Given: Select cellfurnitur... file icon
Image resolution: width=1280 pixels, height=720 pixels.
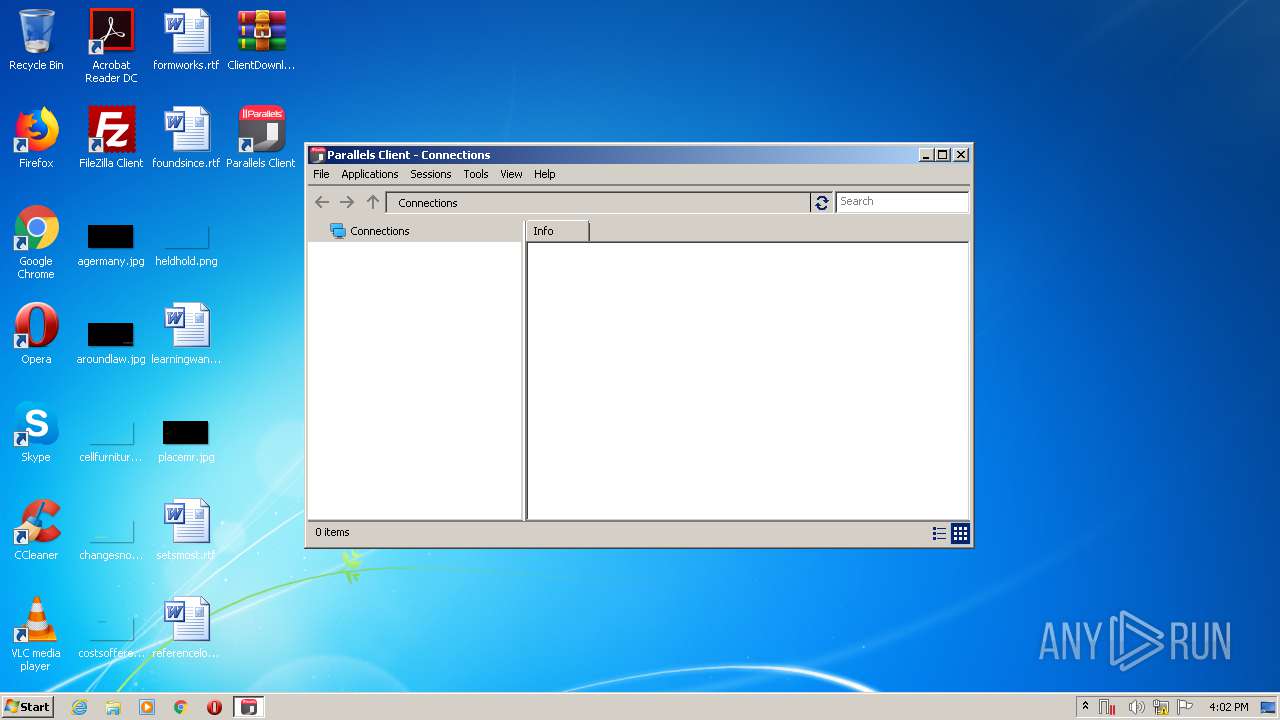Looking at the screenshot, I should point(111,441).
